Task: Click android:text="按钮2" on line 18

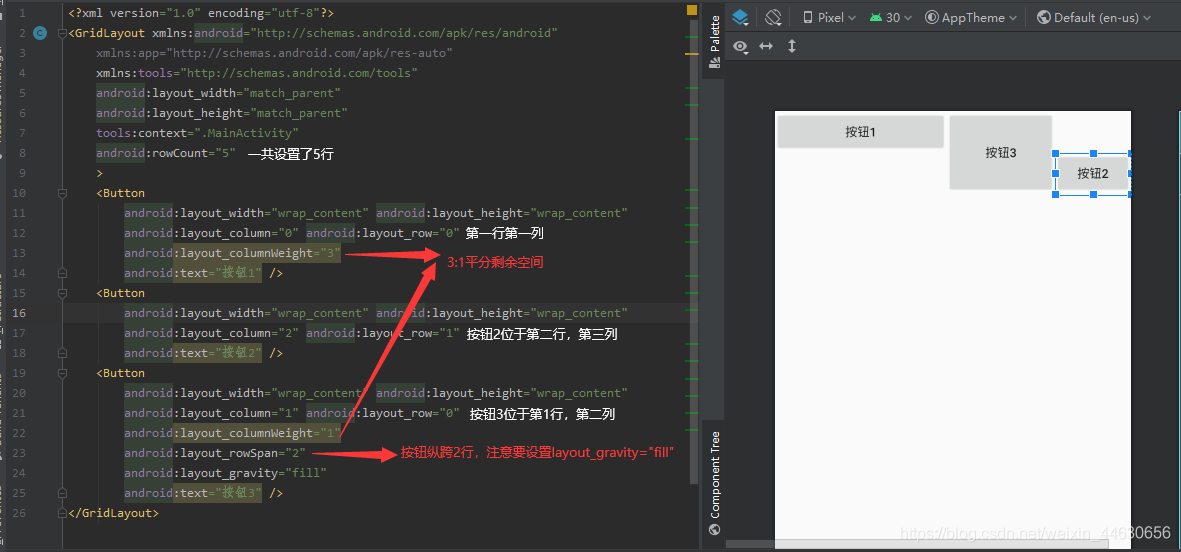Action: [x=194, y=352]
